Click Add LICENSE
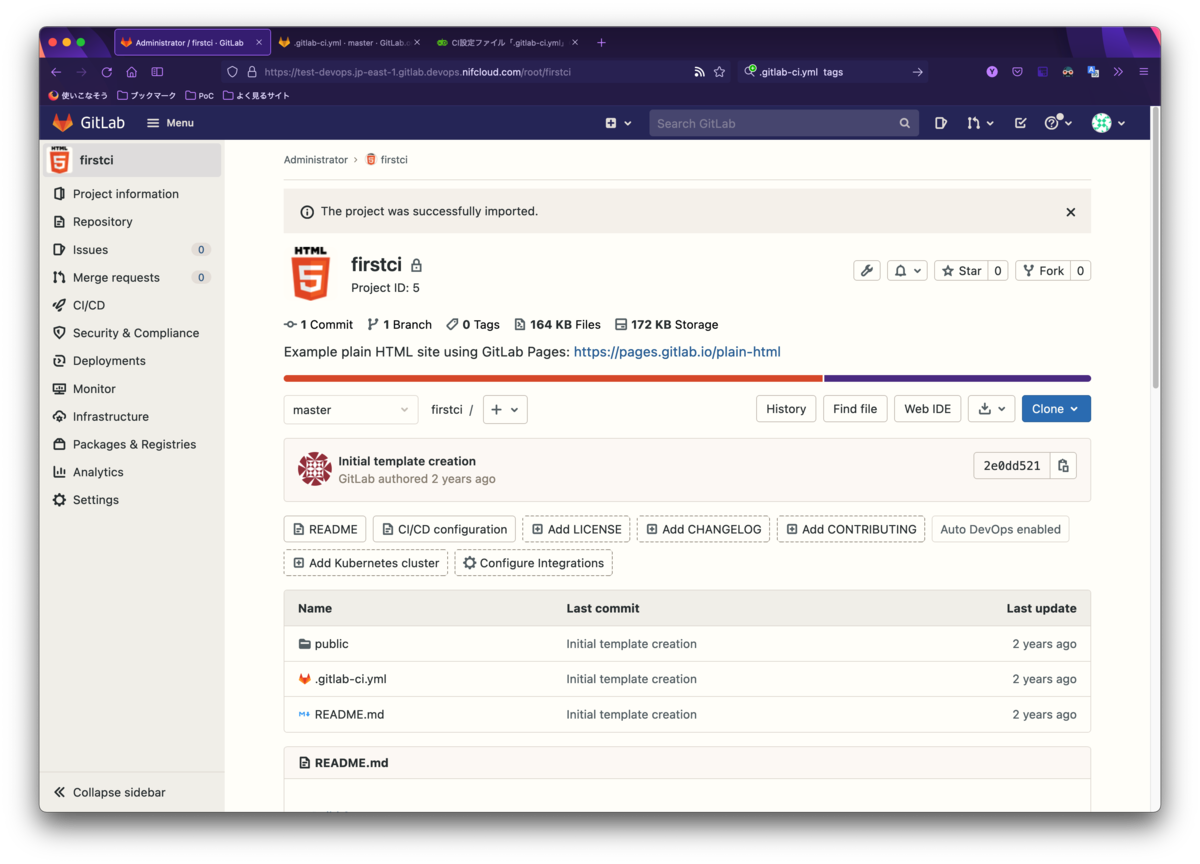 [x=576, y=530]
